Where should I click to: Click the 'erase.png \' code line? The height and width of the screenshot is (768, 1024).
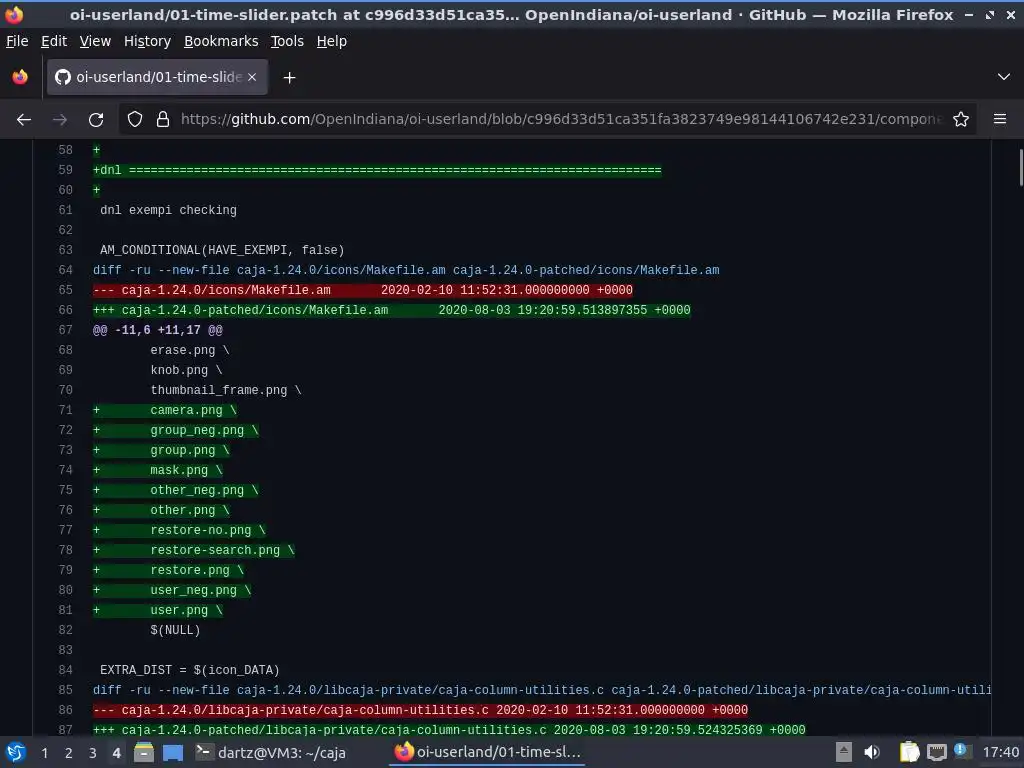190,350
